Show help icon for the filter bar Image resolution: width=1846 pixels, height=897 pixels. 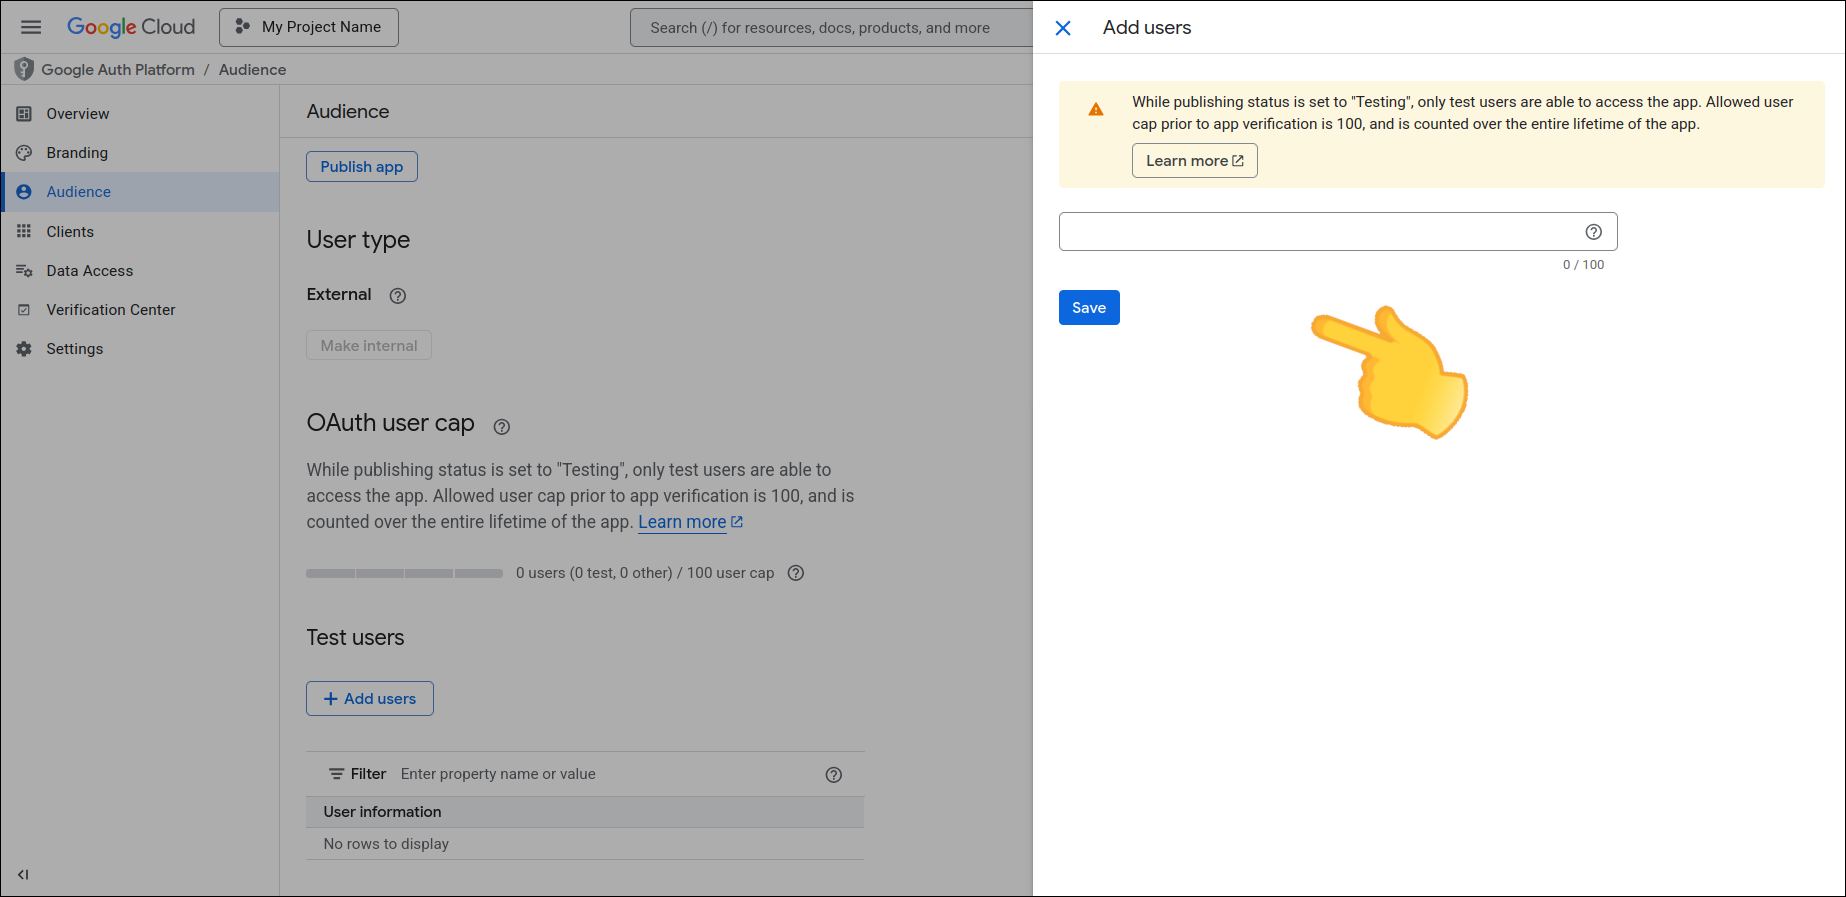click(x=834, y=775)
